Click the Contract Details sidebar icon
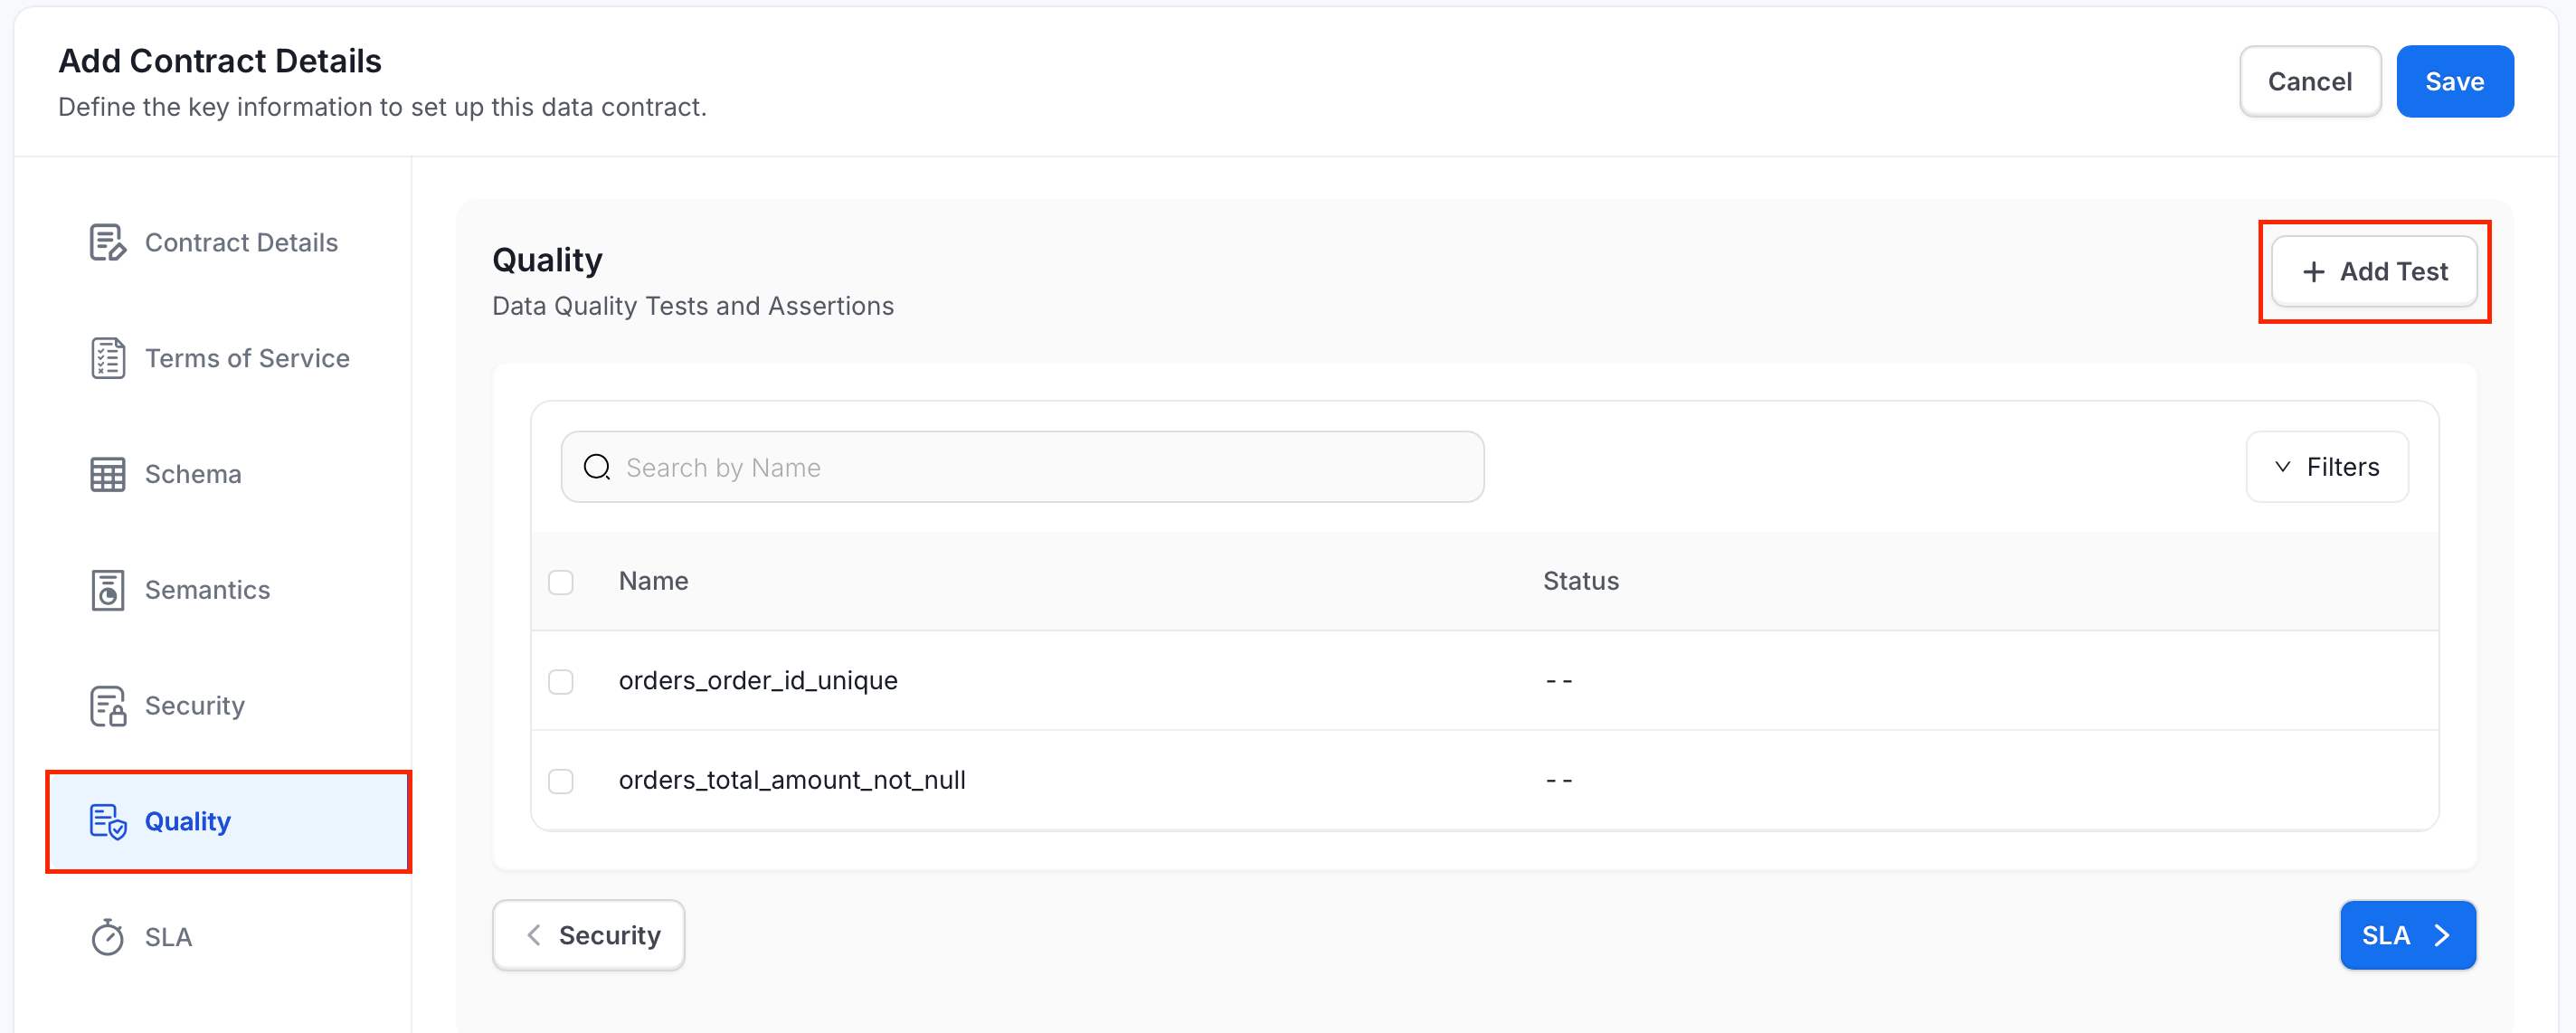 click(108, 243)
